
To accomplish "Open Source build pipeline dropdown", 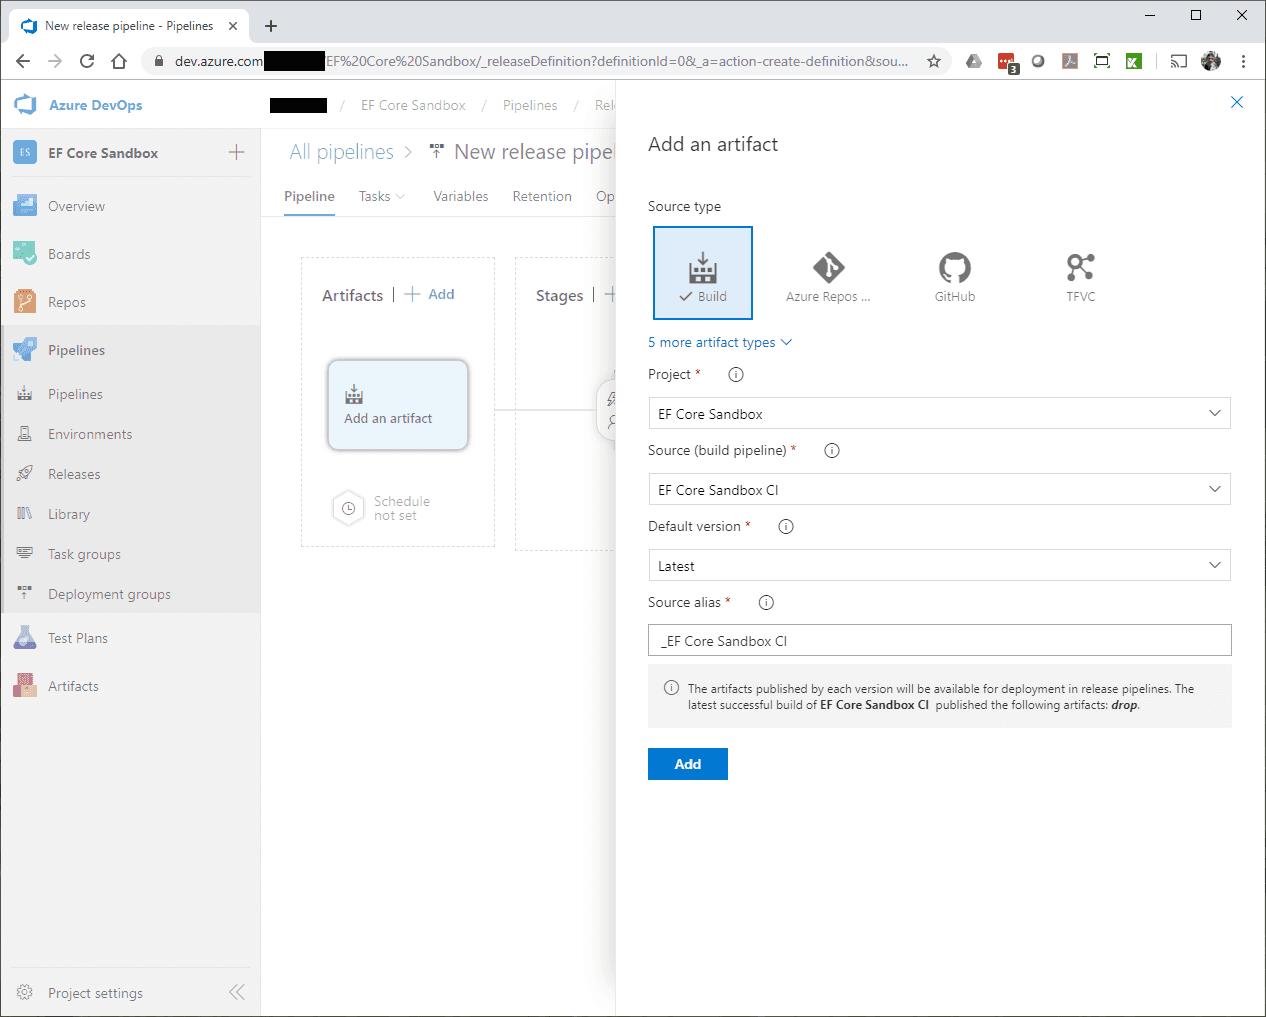I will pyautogui.click(x=939, y=490).
